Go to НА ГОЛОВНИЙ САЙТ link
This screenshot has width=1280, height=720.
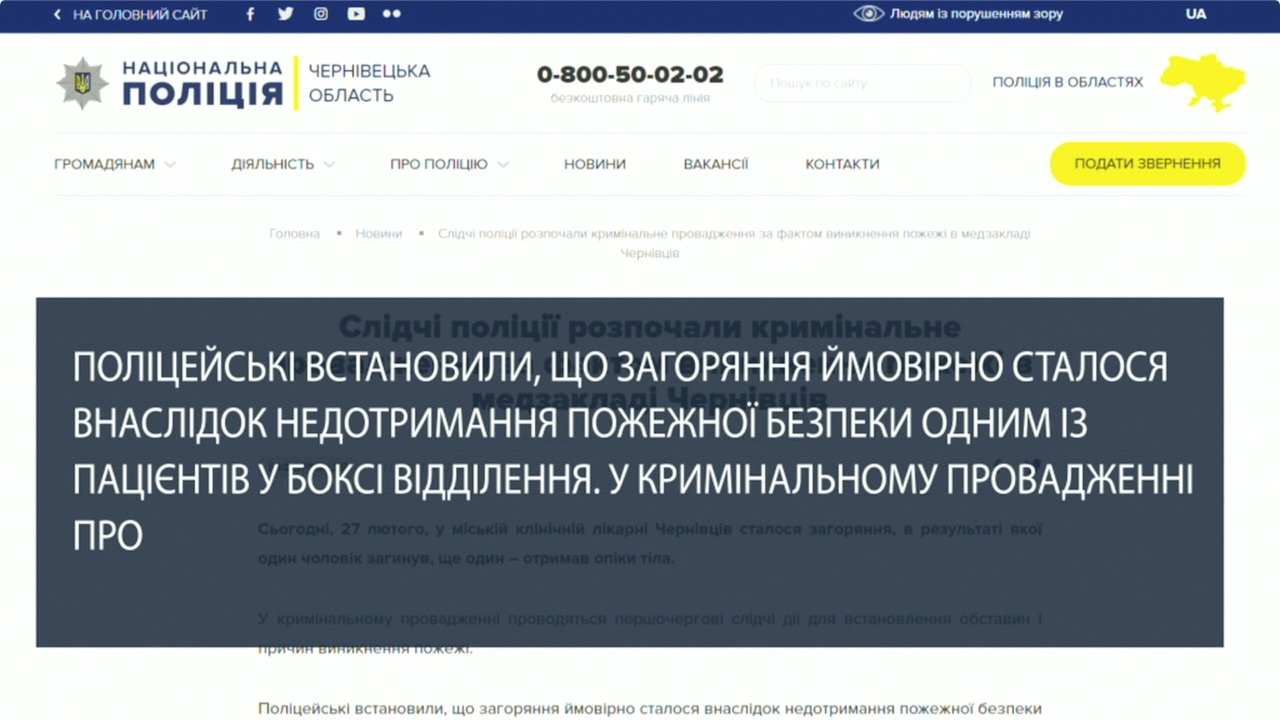140,14
